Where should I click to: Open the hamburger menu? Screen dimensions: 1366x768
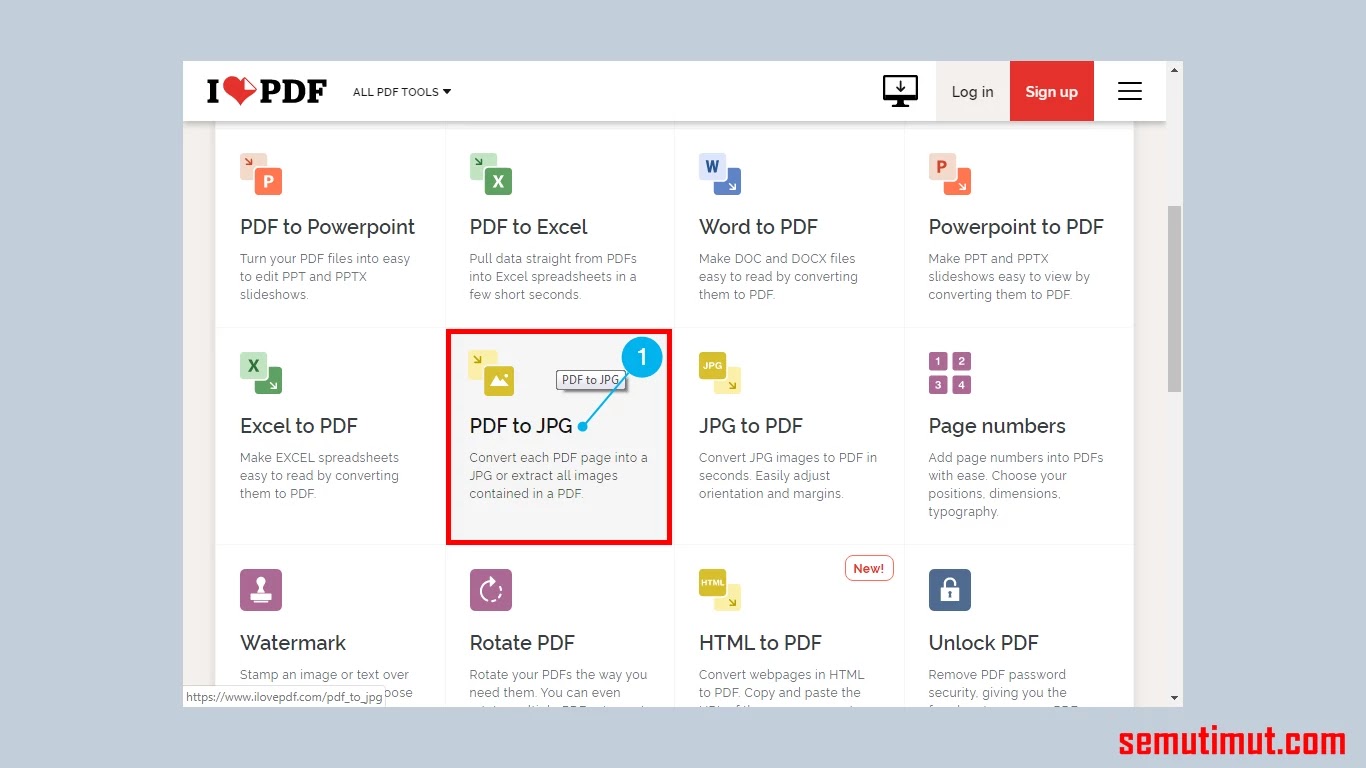tap(1130, 91)
